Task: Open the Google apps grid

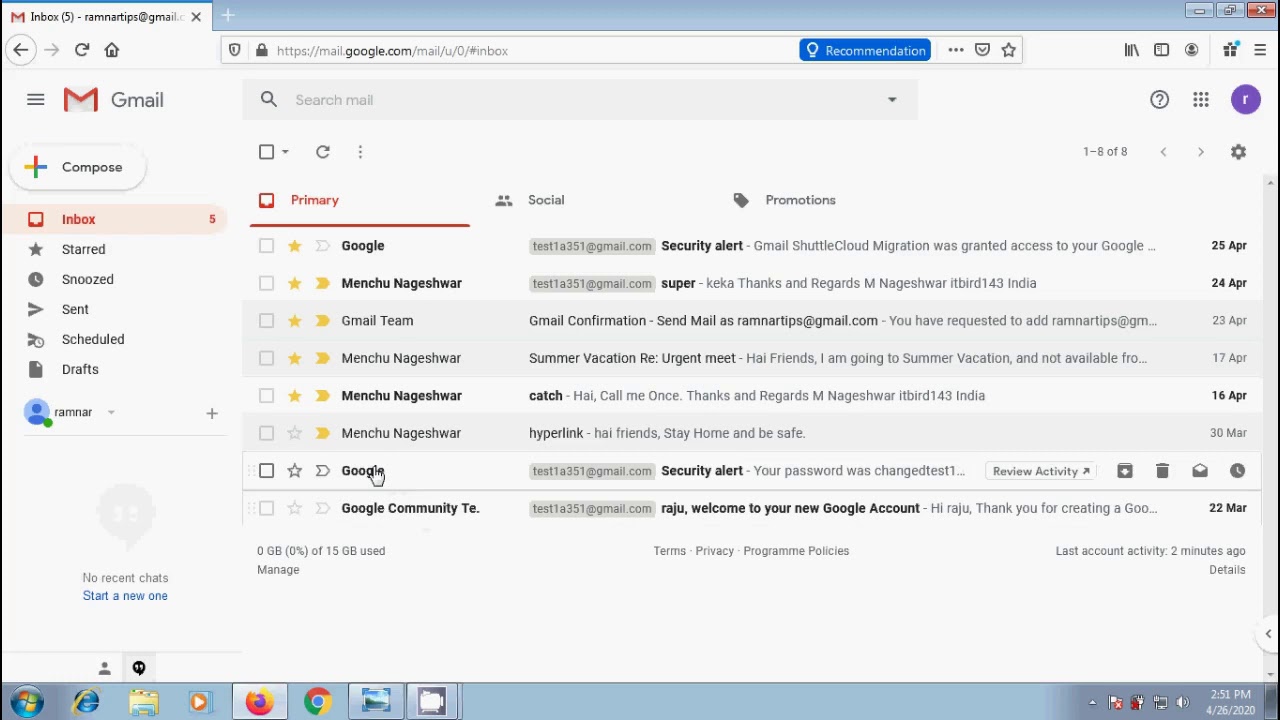Action: pyautogui.click(x=1201, y=100)
